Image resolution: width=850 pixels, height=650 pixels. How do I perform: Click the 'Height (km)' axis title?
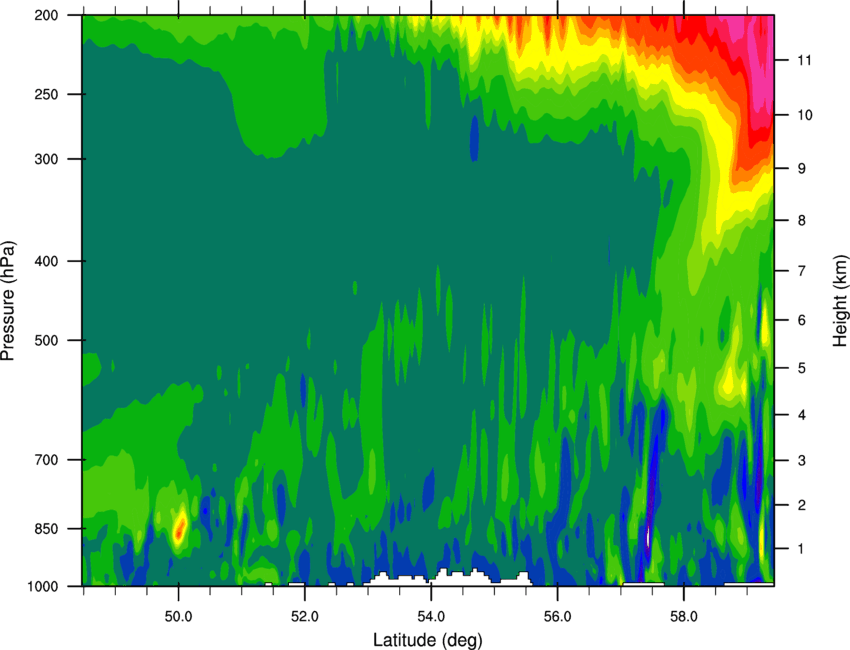click(840, 300)
